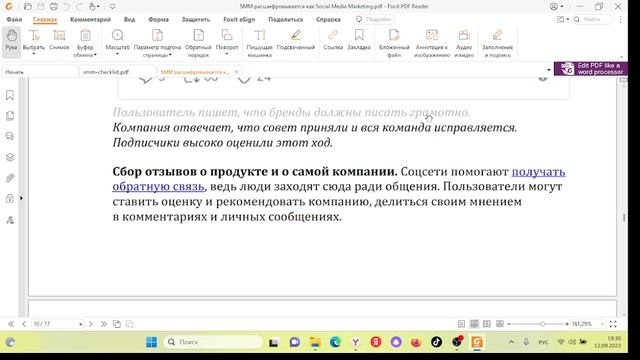Go to first page button
The image size is (640, 360).
(x=11, y=324)
